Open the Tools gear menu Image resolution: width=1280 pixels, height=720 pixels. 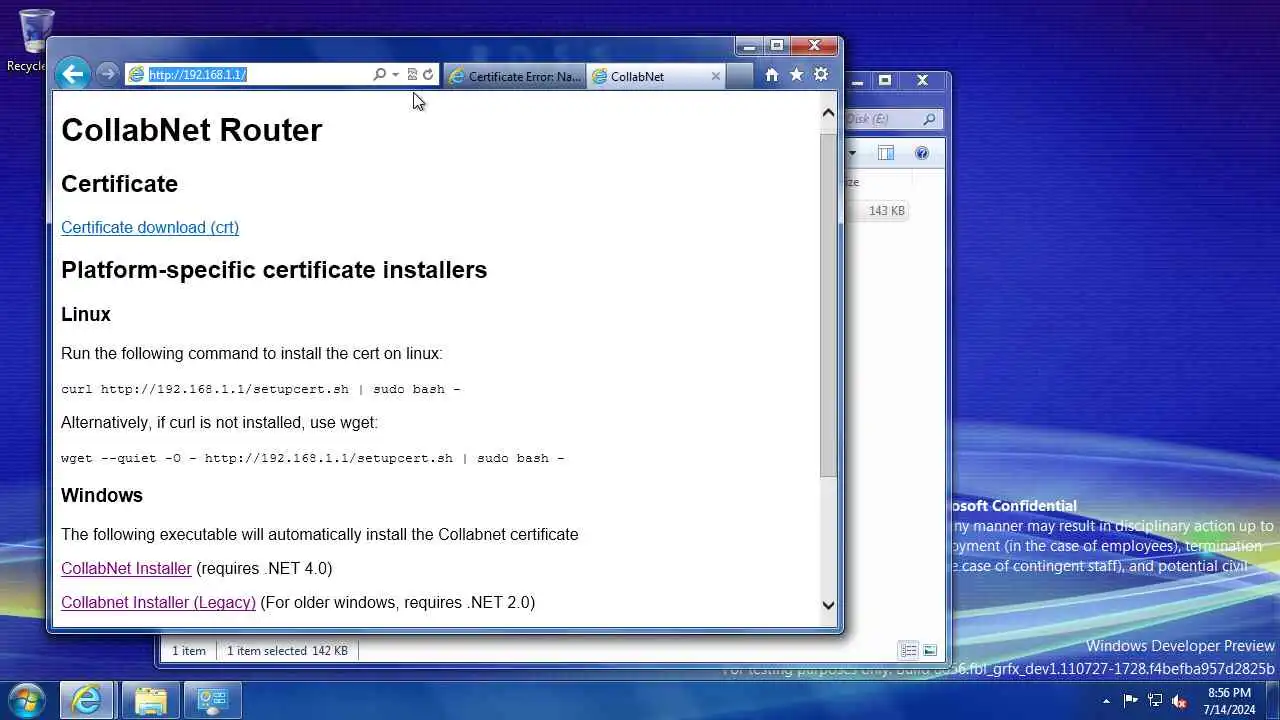click(x=821, y=75)
